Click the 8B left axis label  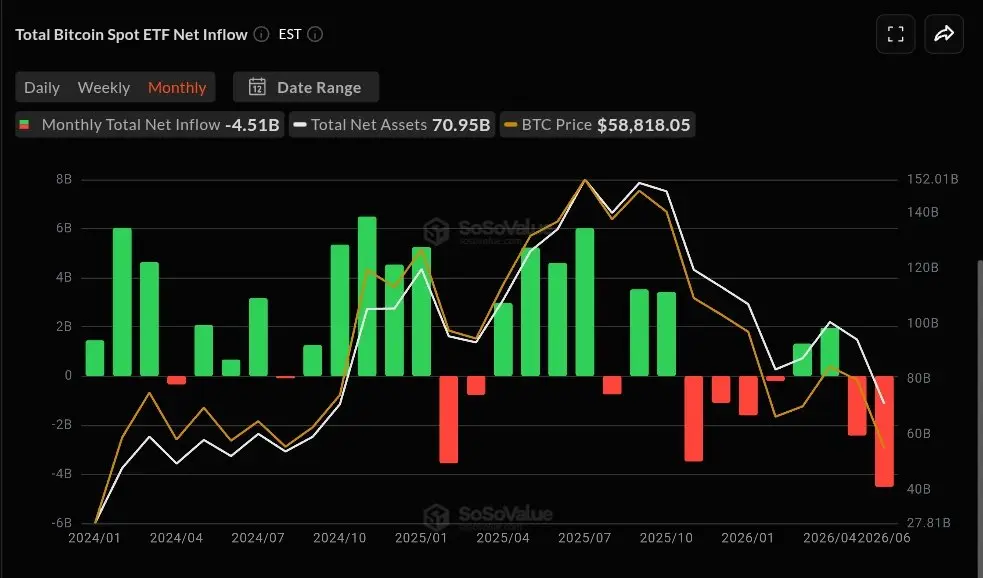[64, 179]
